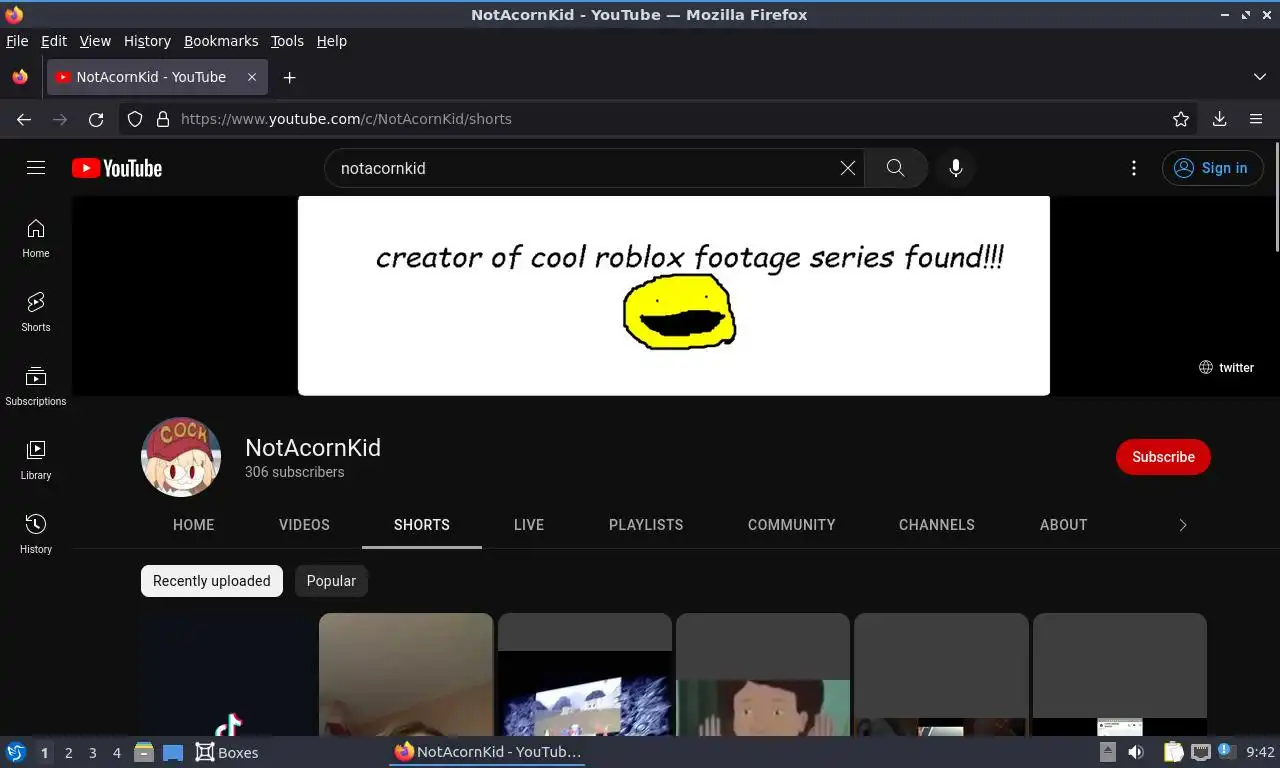Go back with browser back arrow
The width and height of the screenshot is (1280, 768).
(24, 119)
